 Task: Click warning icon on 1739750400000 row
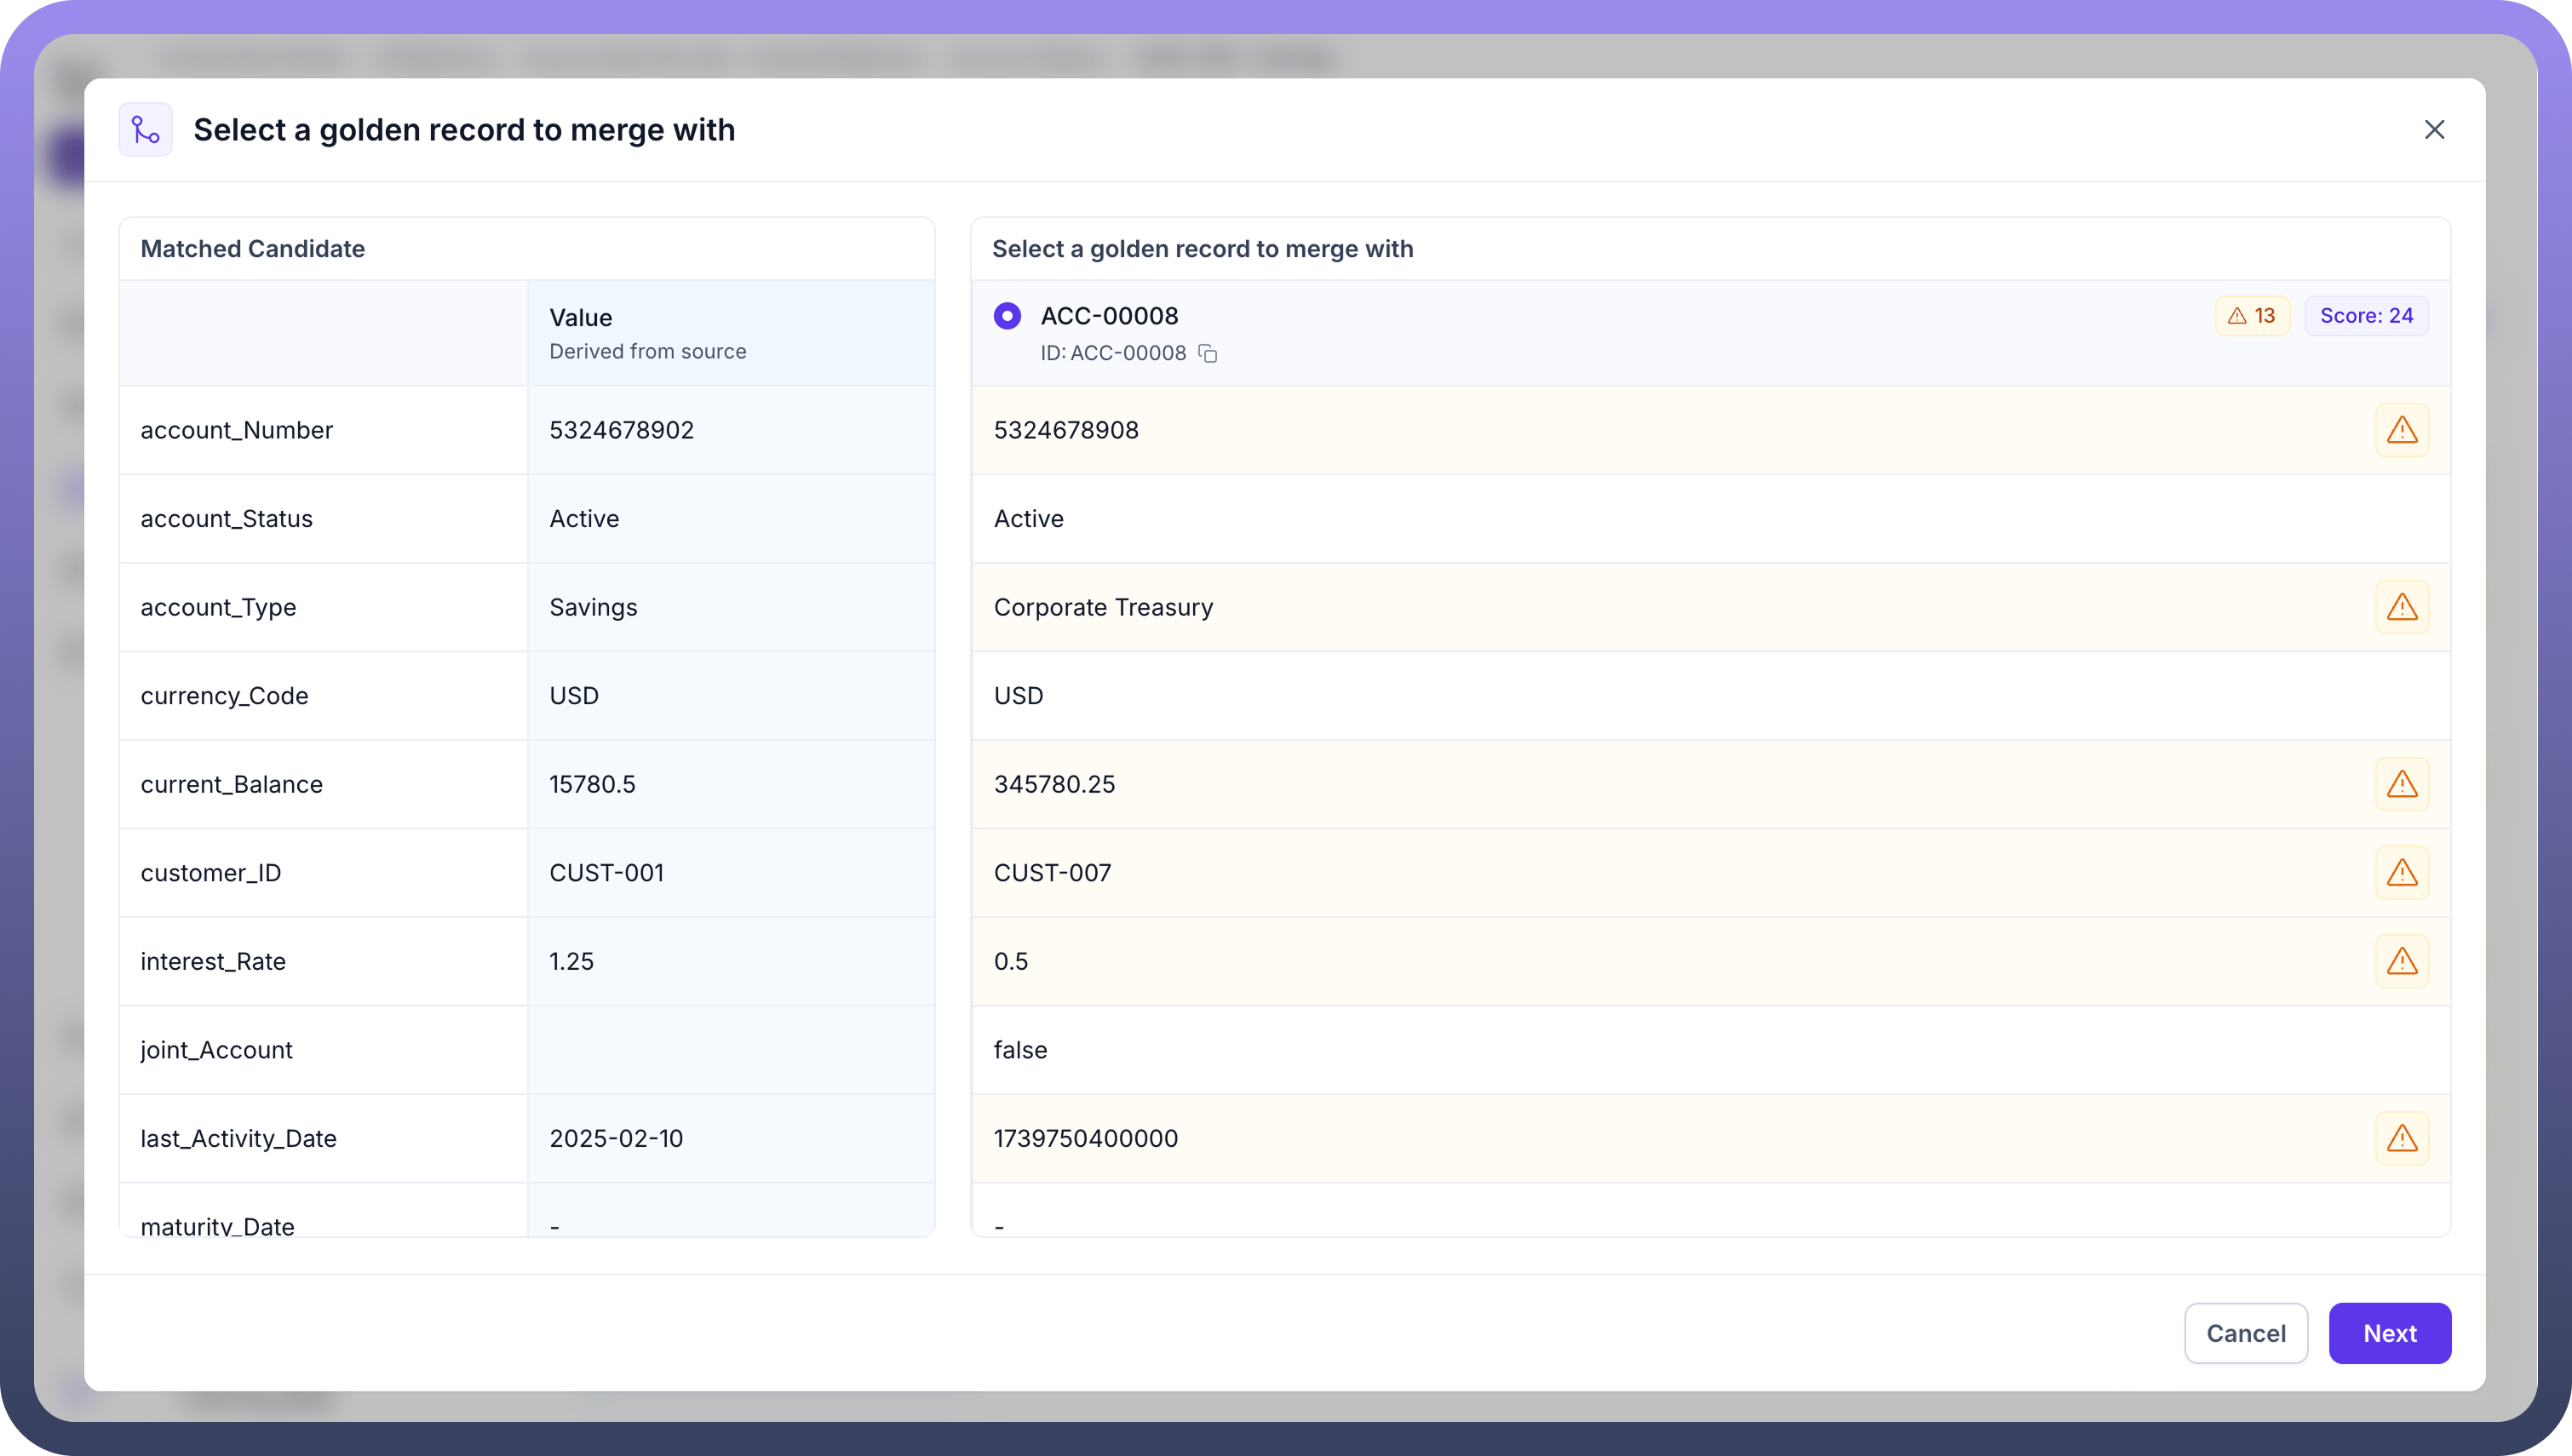click(x=2402, y=1138)
